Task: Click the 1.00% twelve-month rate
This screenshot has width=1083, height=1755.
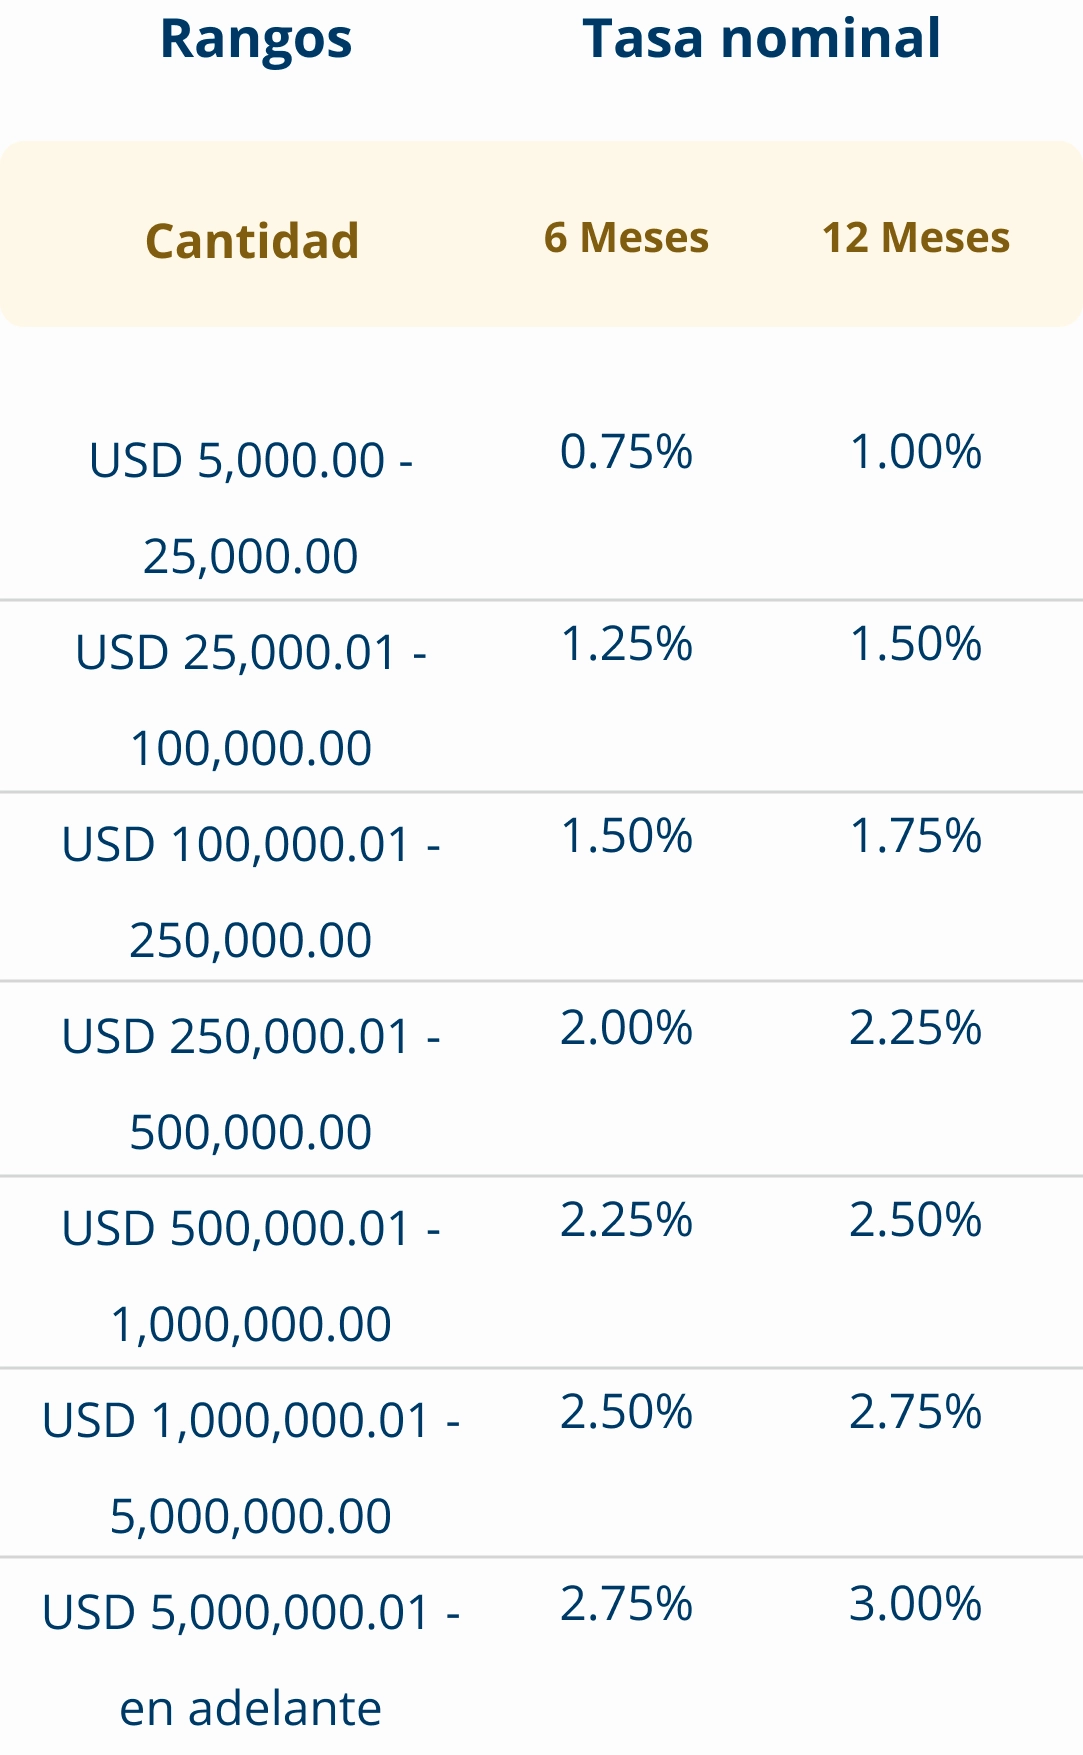Action: tap(915, 452)
